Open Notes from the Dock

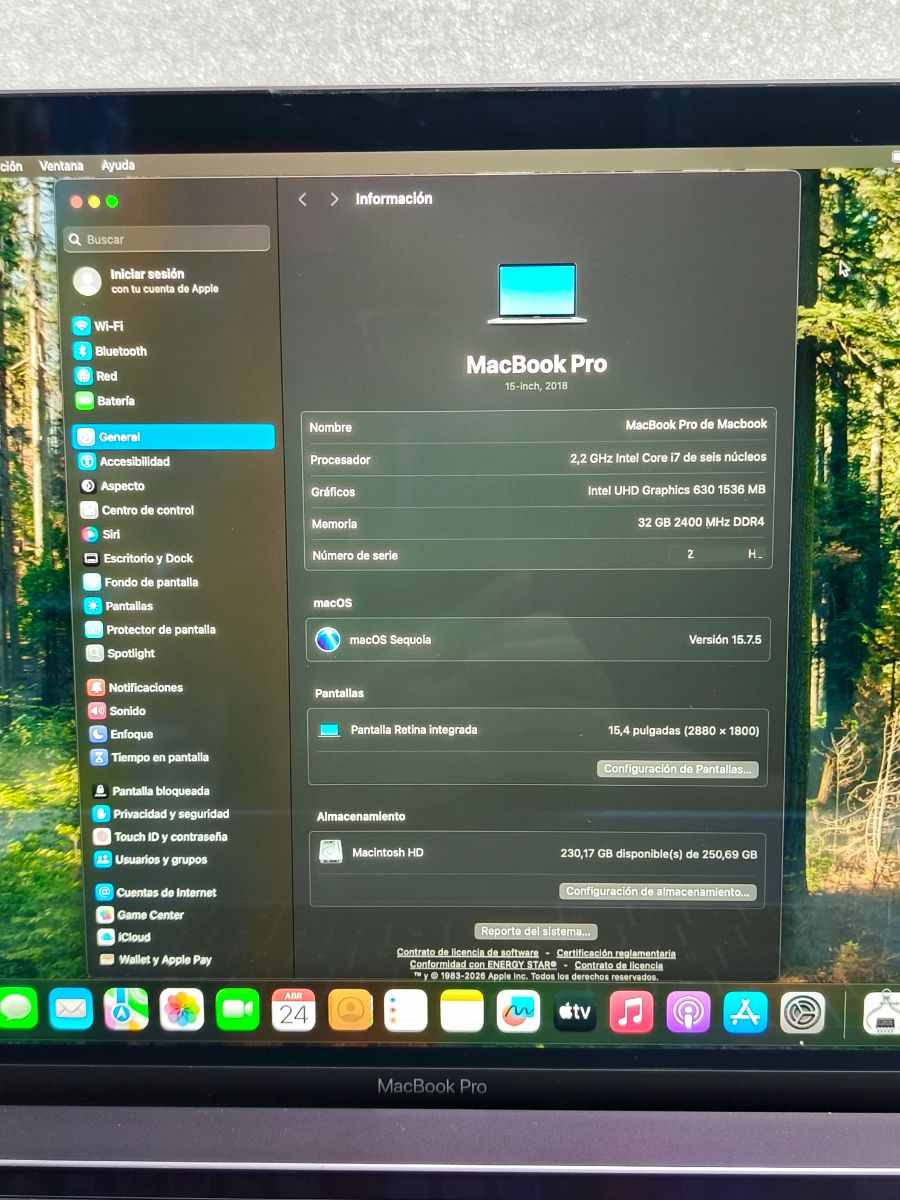tap(462, 1011)
